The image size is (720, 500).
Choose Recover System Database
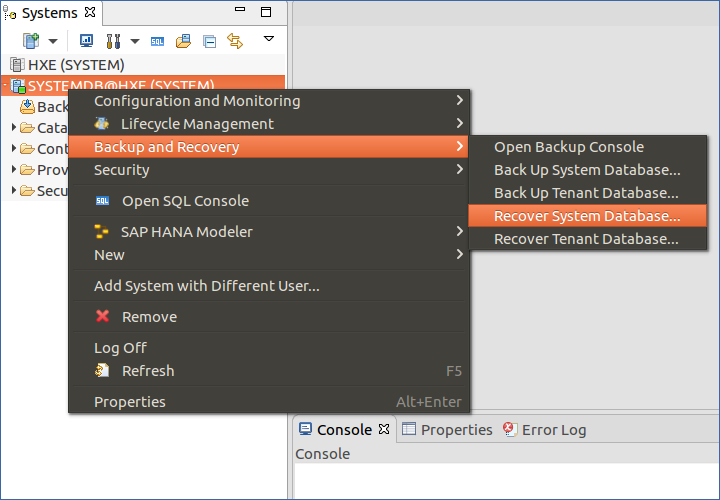tap(587, 216)
